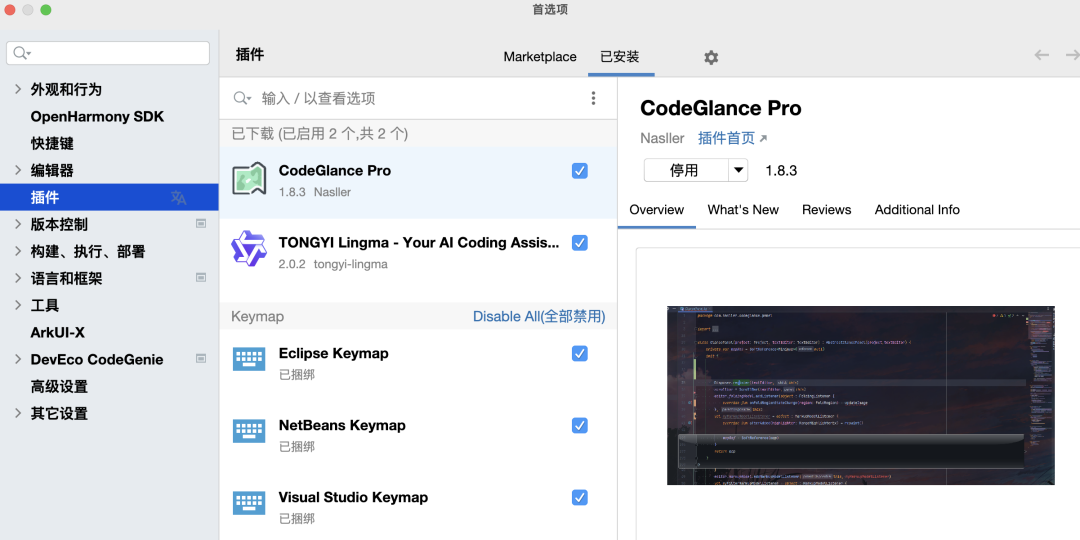Image resolution: width=1080 pixels, height=540 pixels.
Task: Open the plugin list options three-dot menu
Action: (x=593, y=98)
